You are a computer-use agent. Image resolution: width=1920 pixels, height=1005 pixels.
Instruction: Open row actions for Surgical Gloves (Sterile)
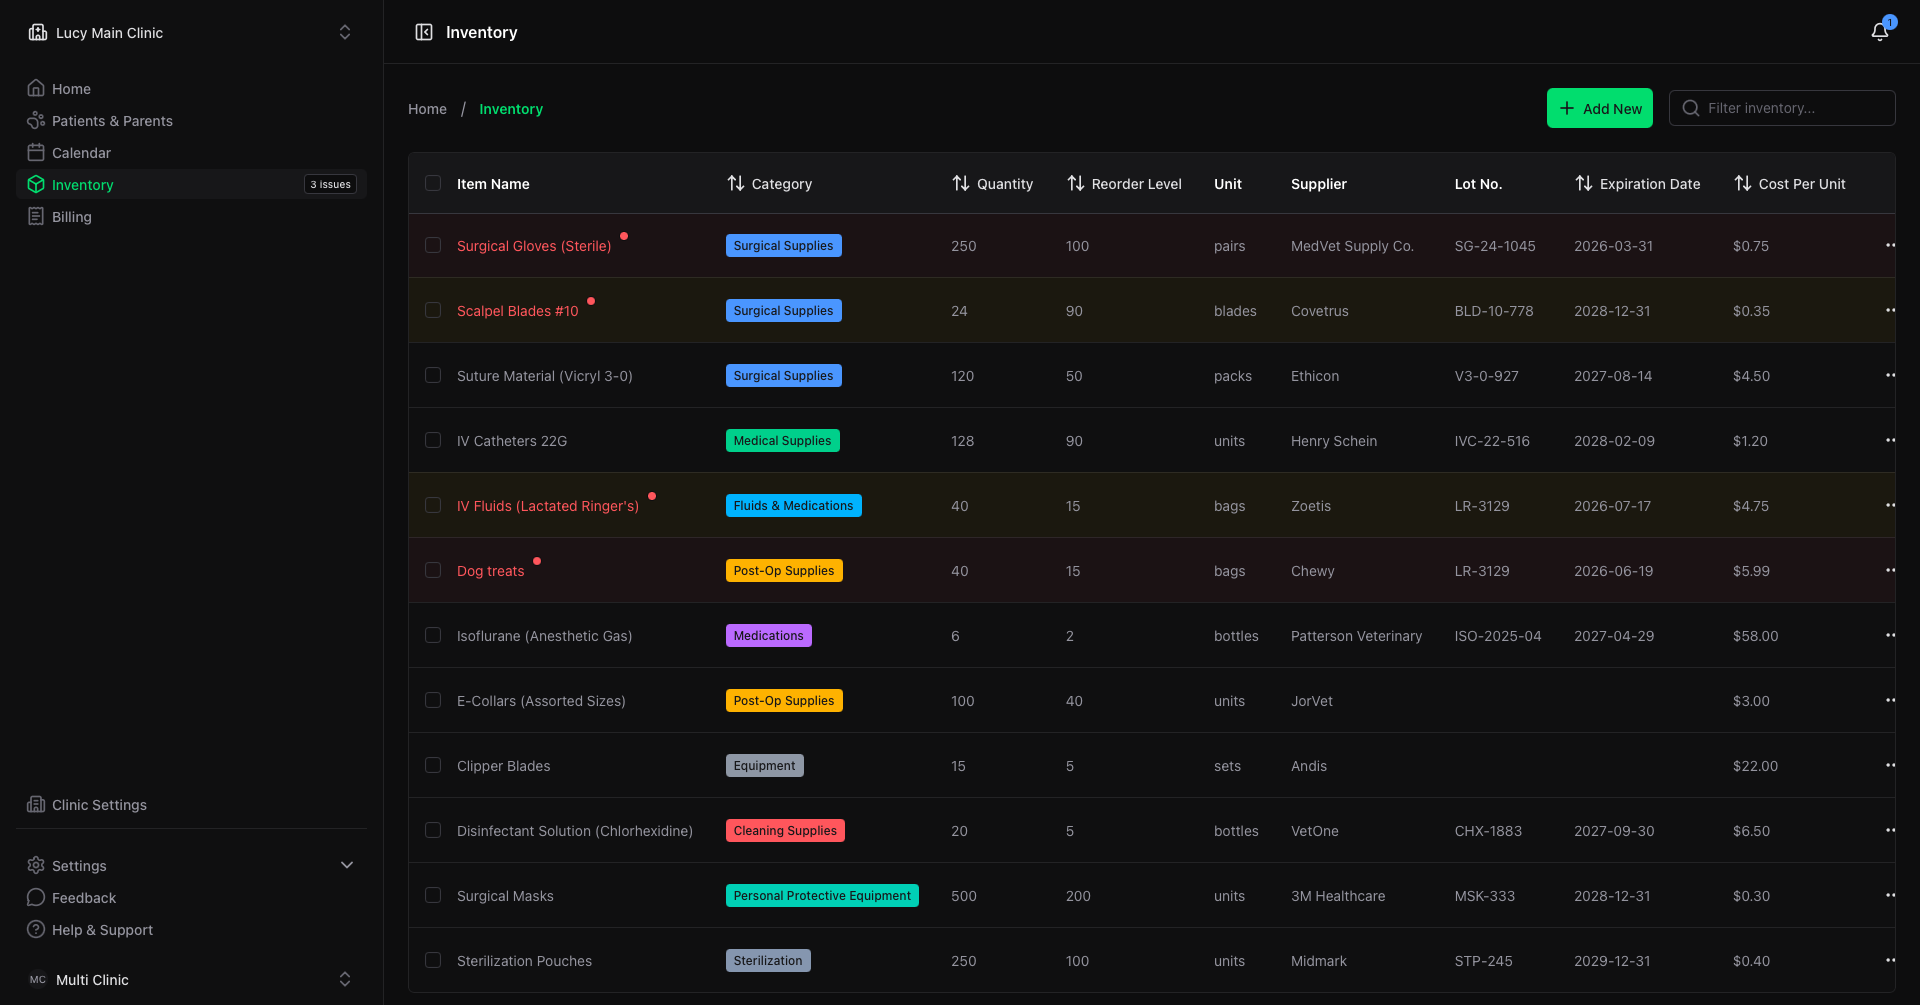(1889, 245)
